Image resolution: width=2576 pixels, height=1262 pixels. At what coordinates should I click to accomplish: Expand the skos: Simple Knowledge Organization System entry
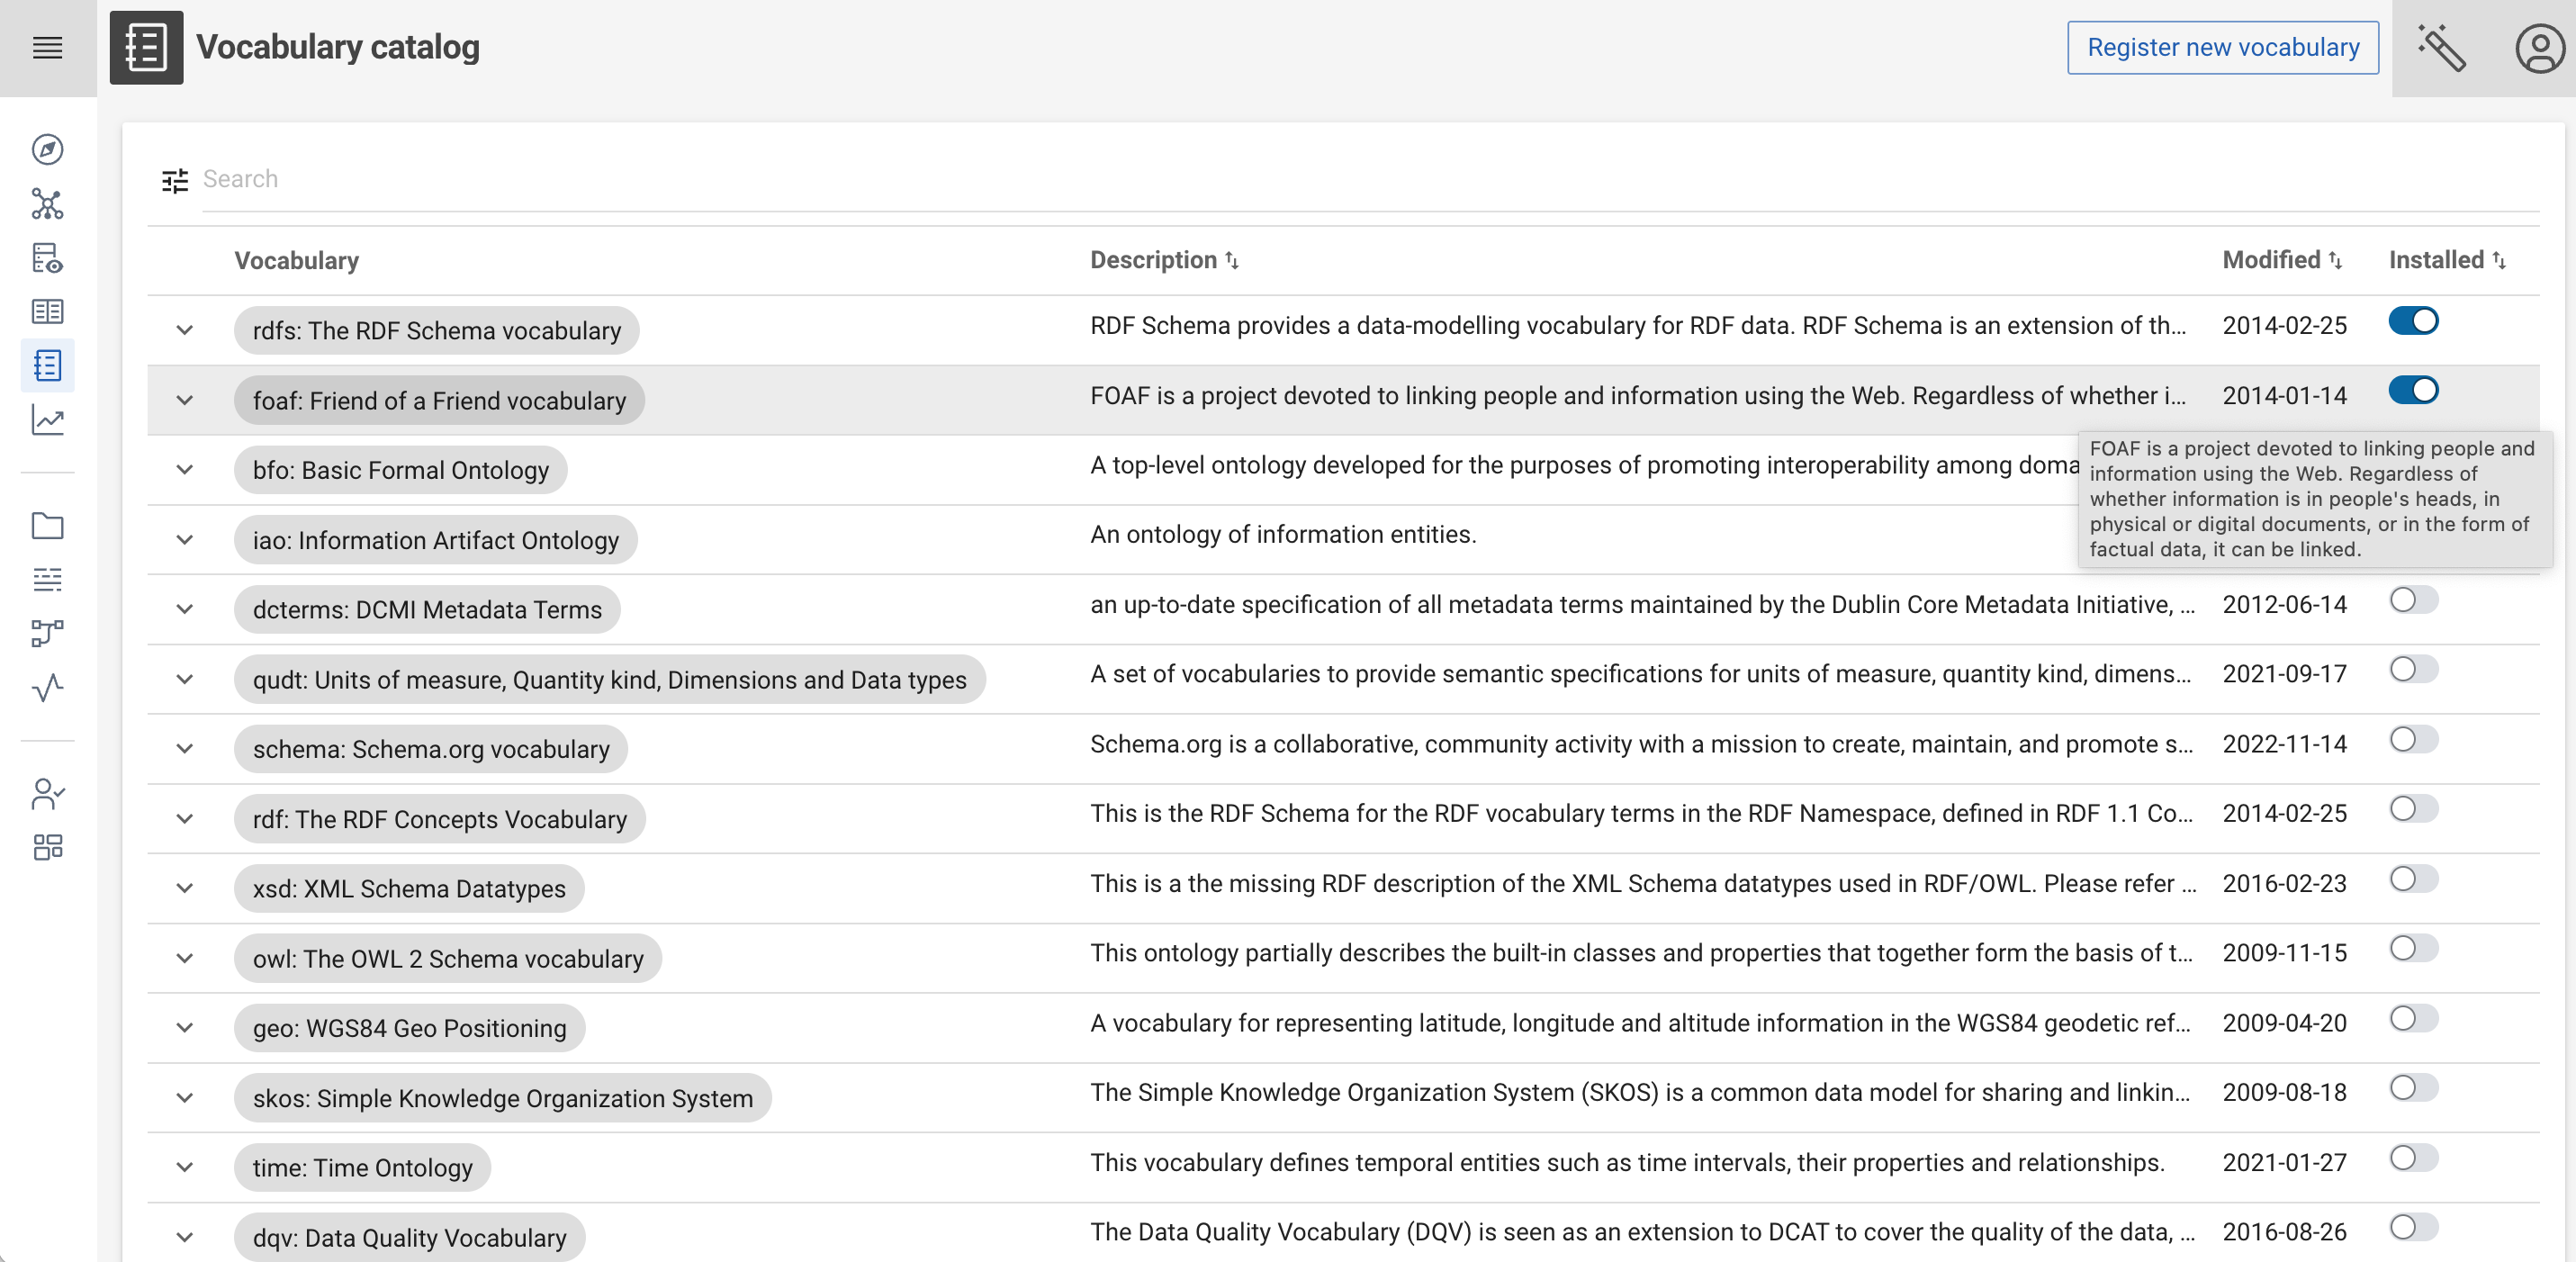point(185,1097)
